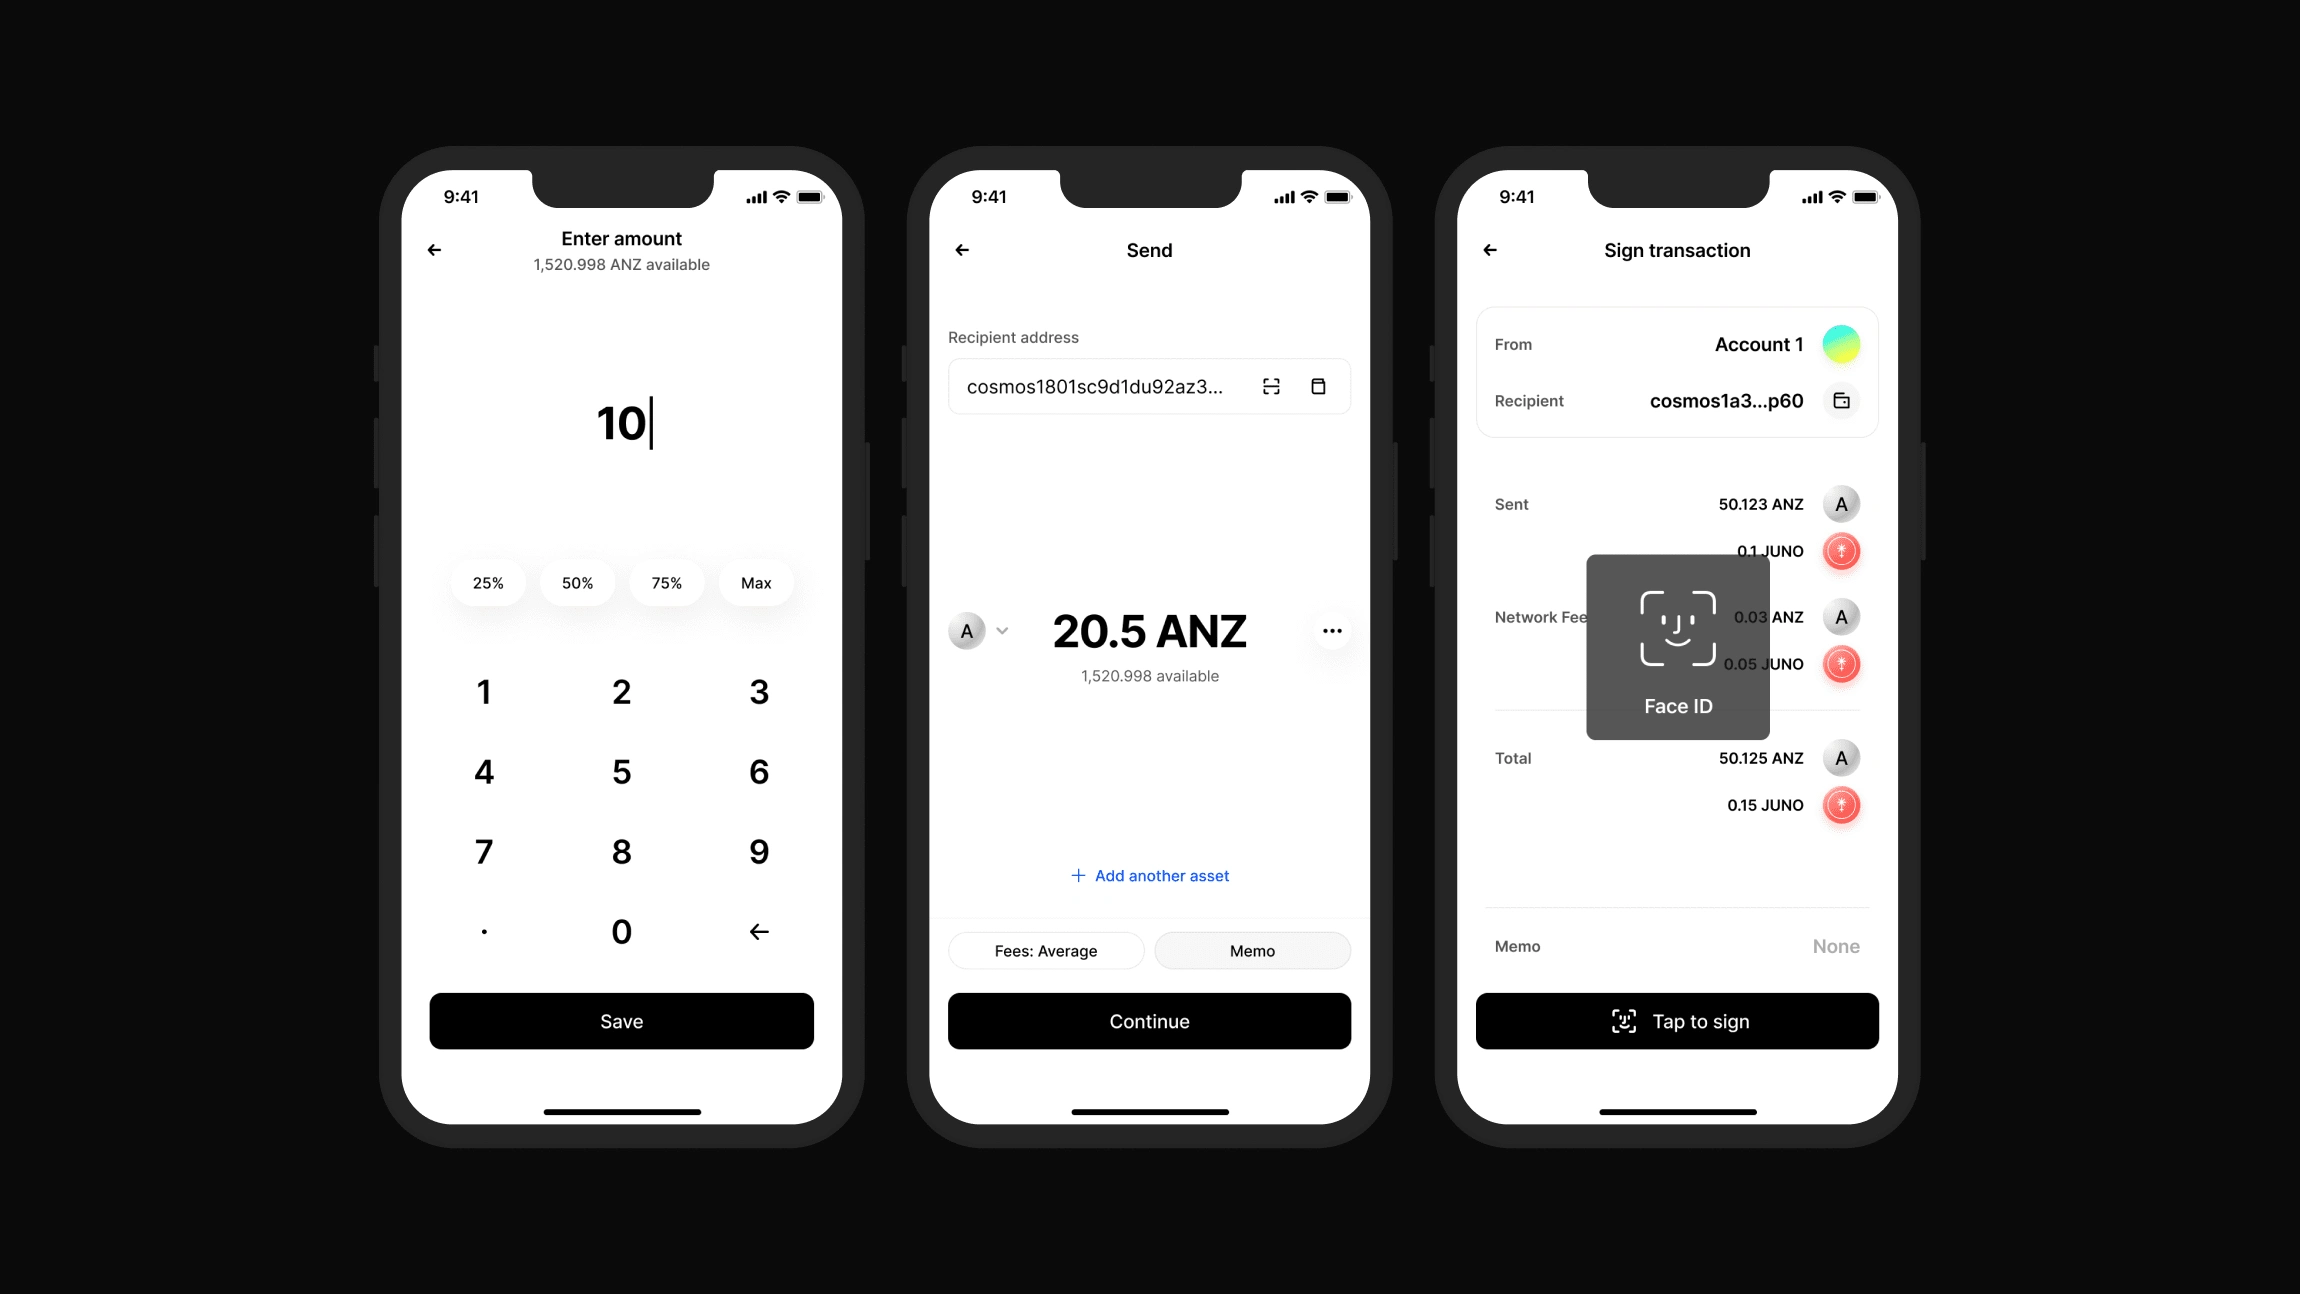This screenshot has width=2300, height=1294.
Task: Tap the asset selector dropdown for ANZ
Action: [979, 630]
